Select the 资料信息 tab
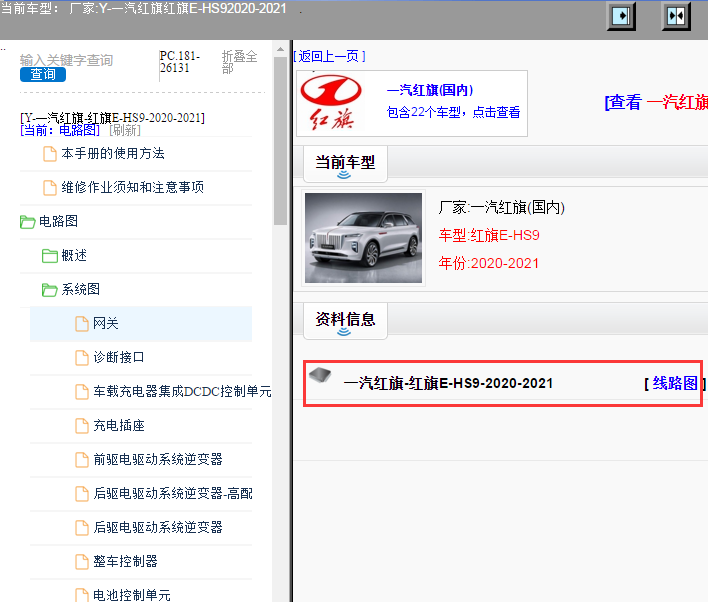The image size is (708, 602). pyautogui.click(x=345, y=321)
